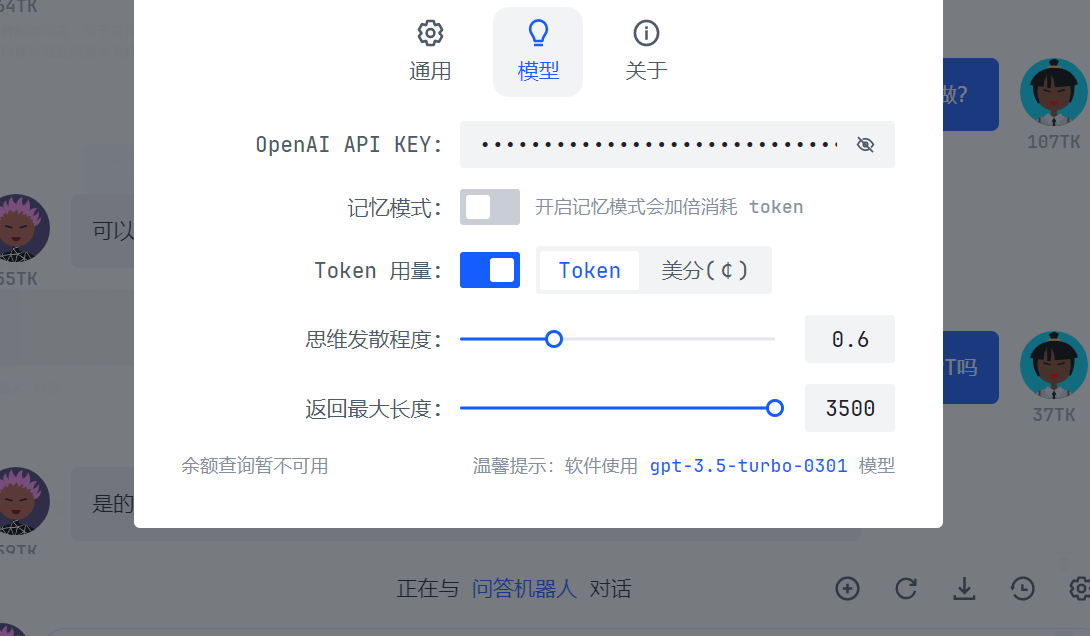Select the Token display option
The image size is (1090, 636).
589,270
